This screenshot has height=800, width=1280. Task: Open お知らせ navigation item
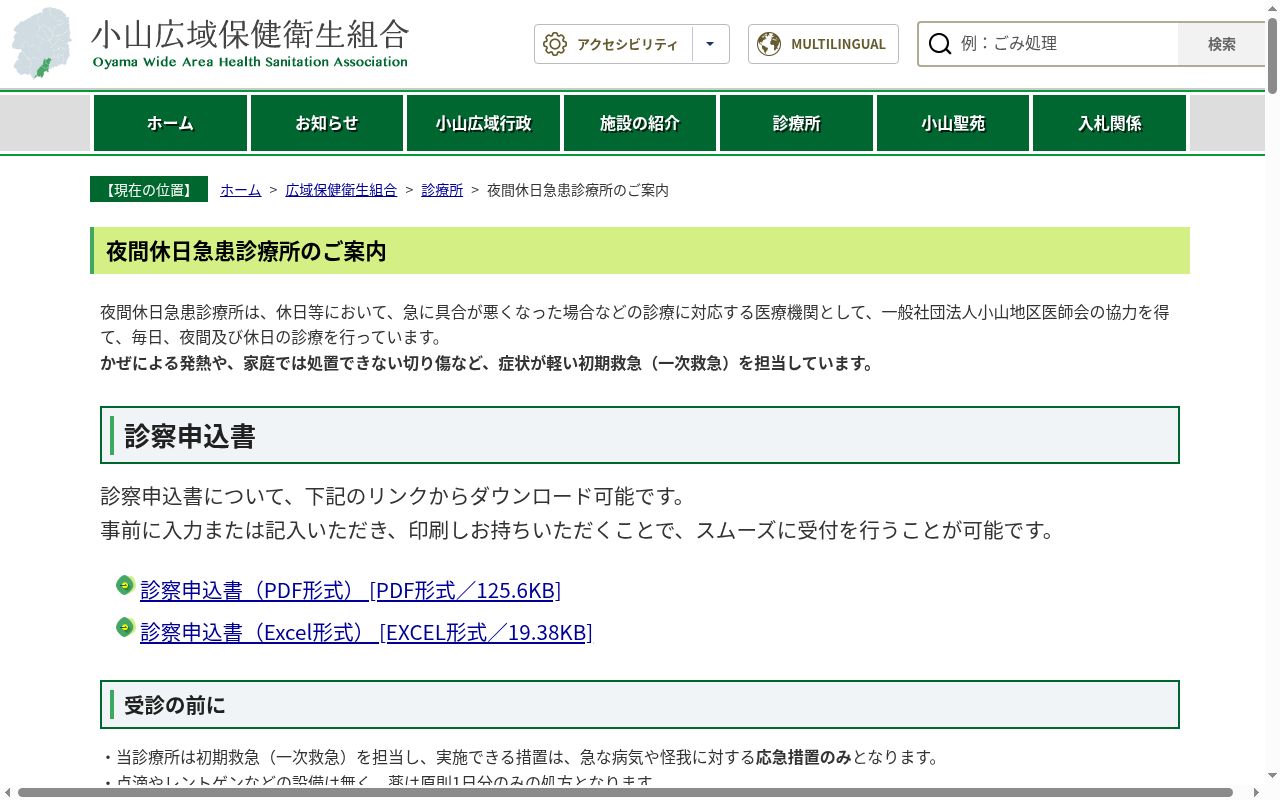(x=327, y=123)
